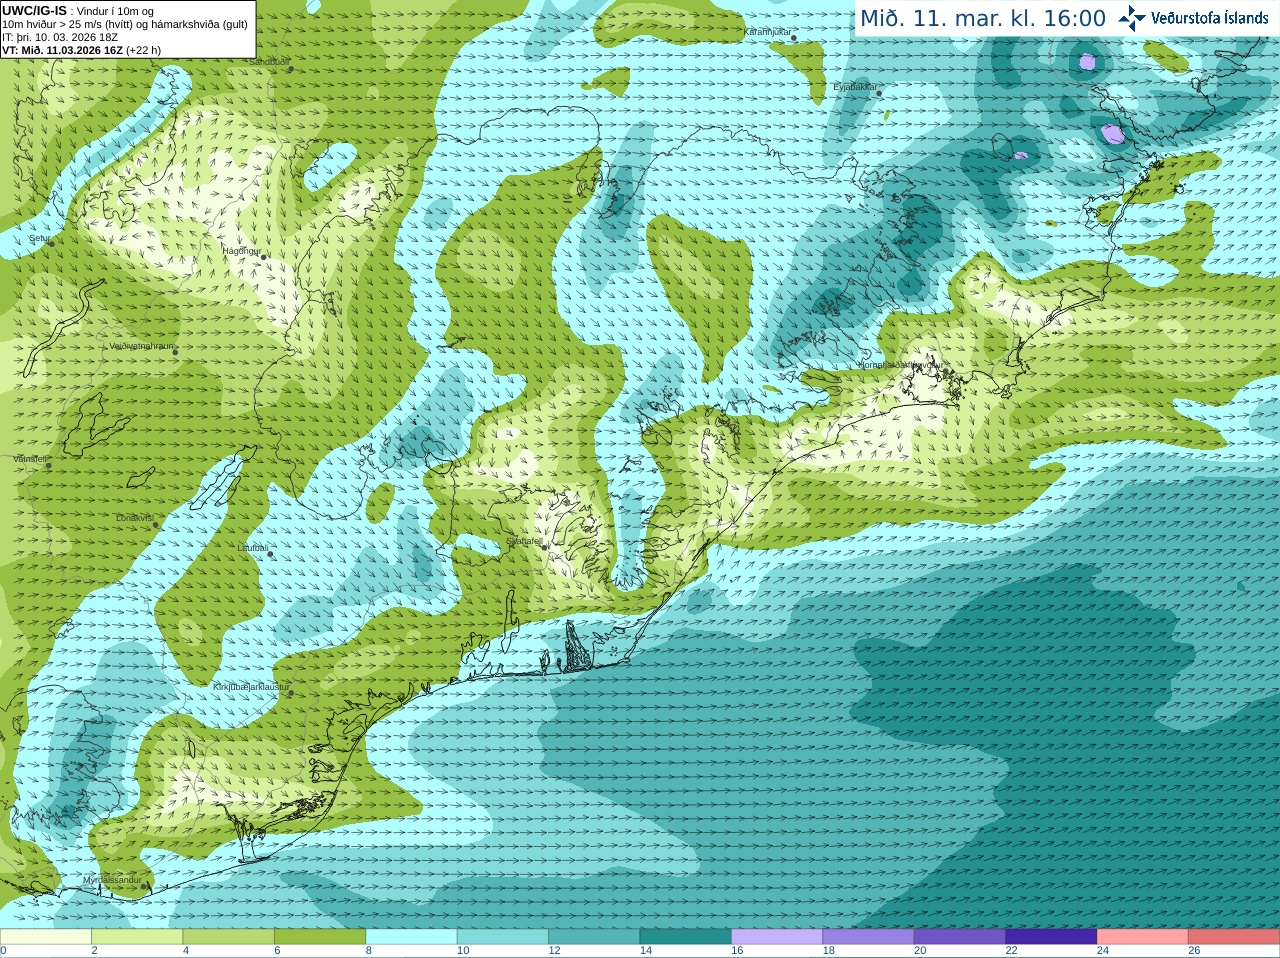
Task: Pick the 6–8 m/s olive green legend swatch
Action: coord(320,936)
